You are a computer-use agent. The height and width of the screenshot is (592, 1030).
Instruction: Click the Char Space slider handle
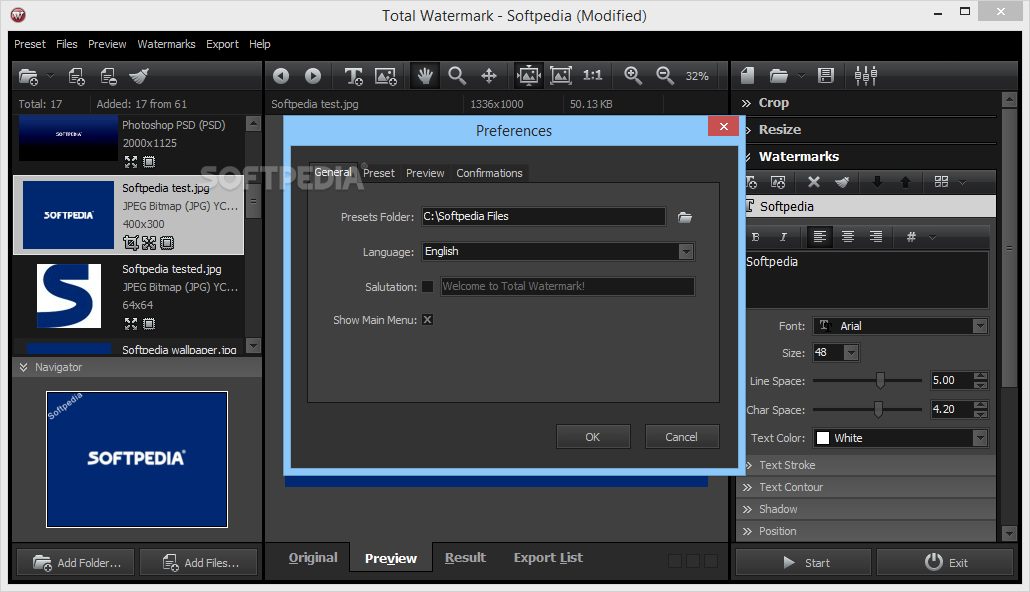[878, 409]
